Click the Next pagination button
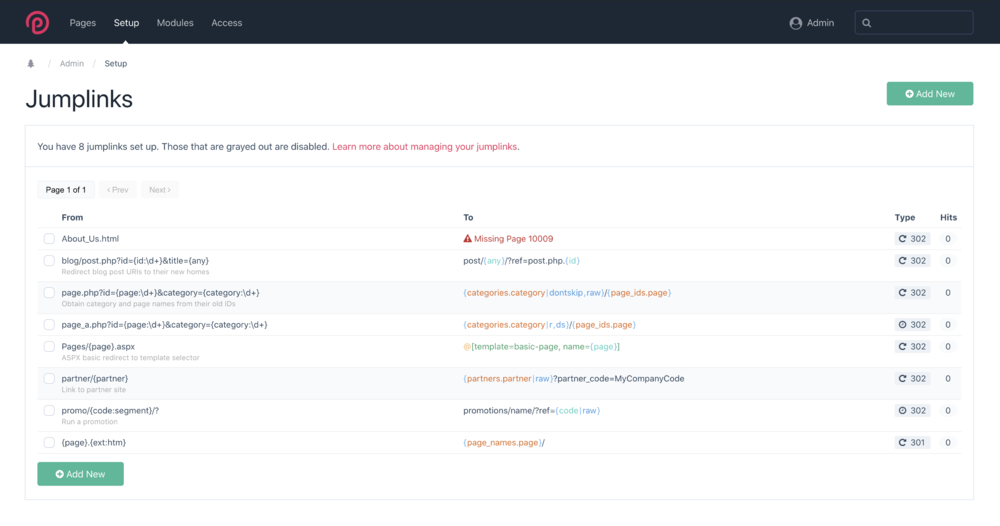 click(x=159, y=190)
